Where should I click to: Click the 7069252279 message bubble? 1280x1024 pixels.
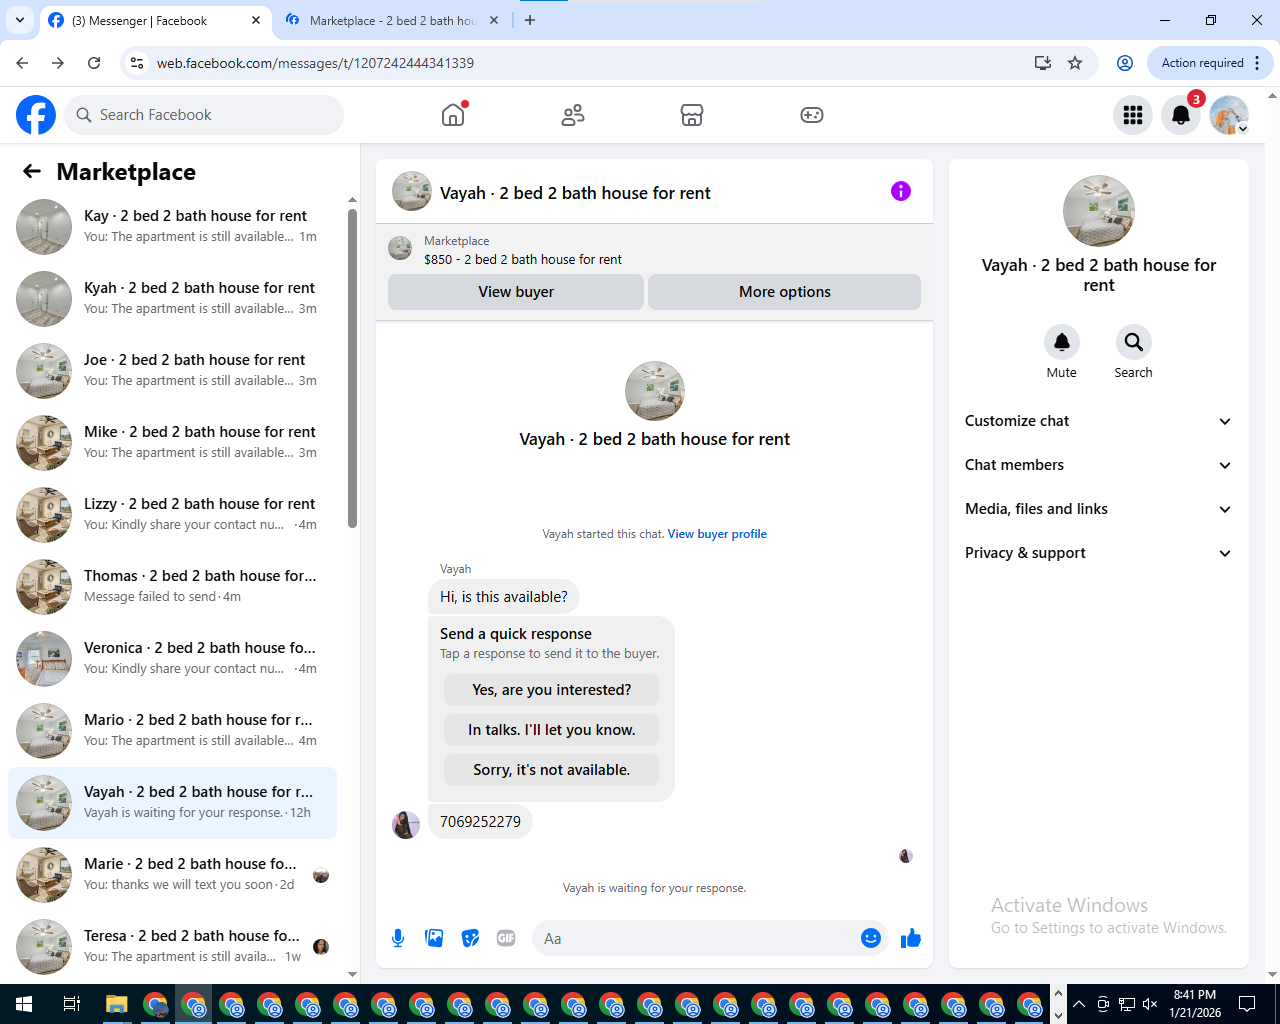[480, 822]
